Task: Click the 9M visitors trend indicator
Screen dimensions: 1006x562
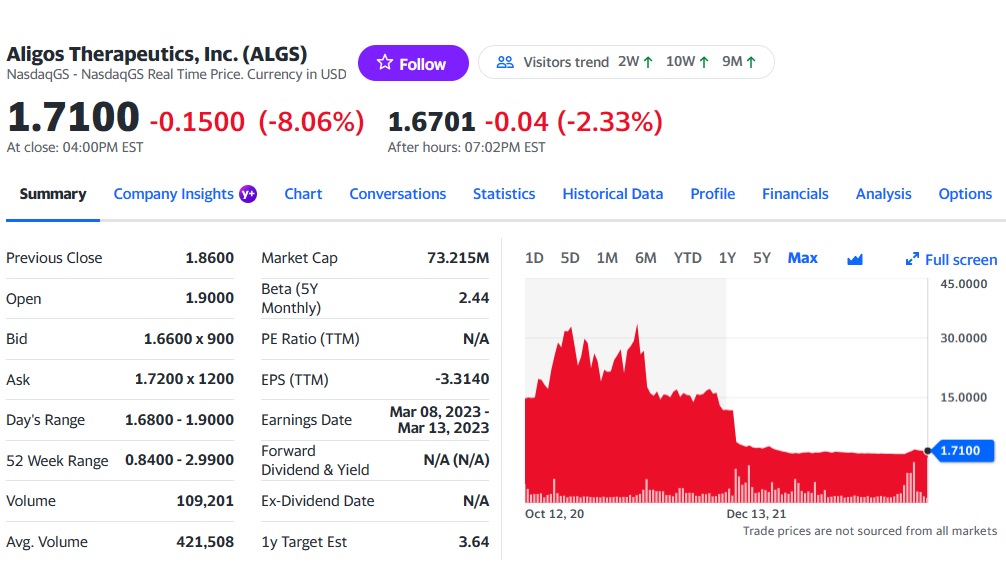Action: point(738,62)
